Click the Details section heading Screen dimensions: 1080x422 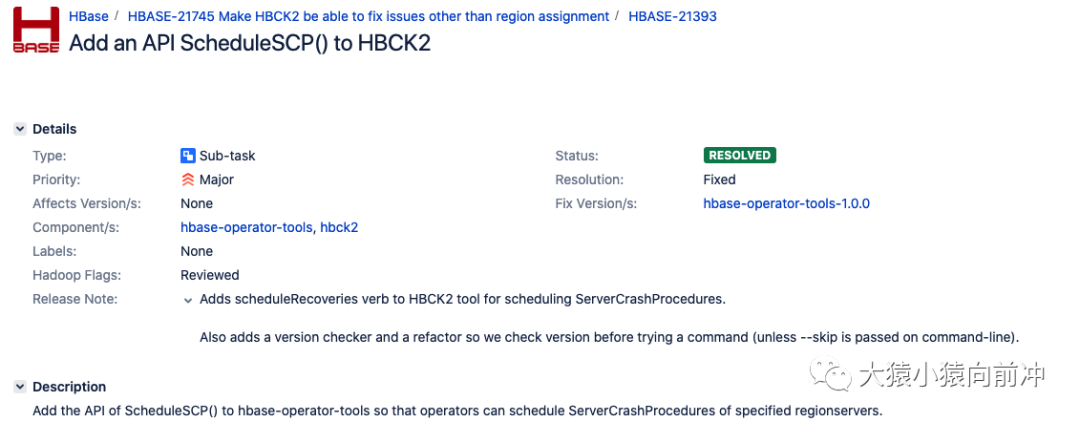click(54, 129)
